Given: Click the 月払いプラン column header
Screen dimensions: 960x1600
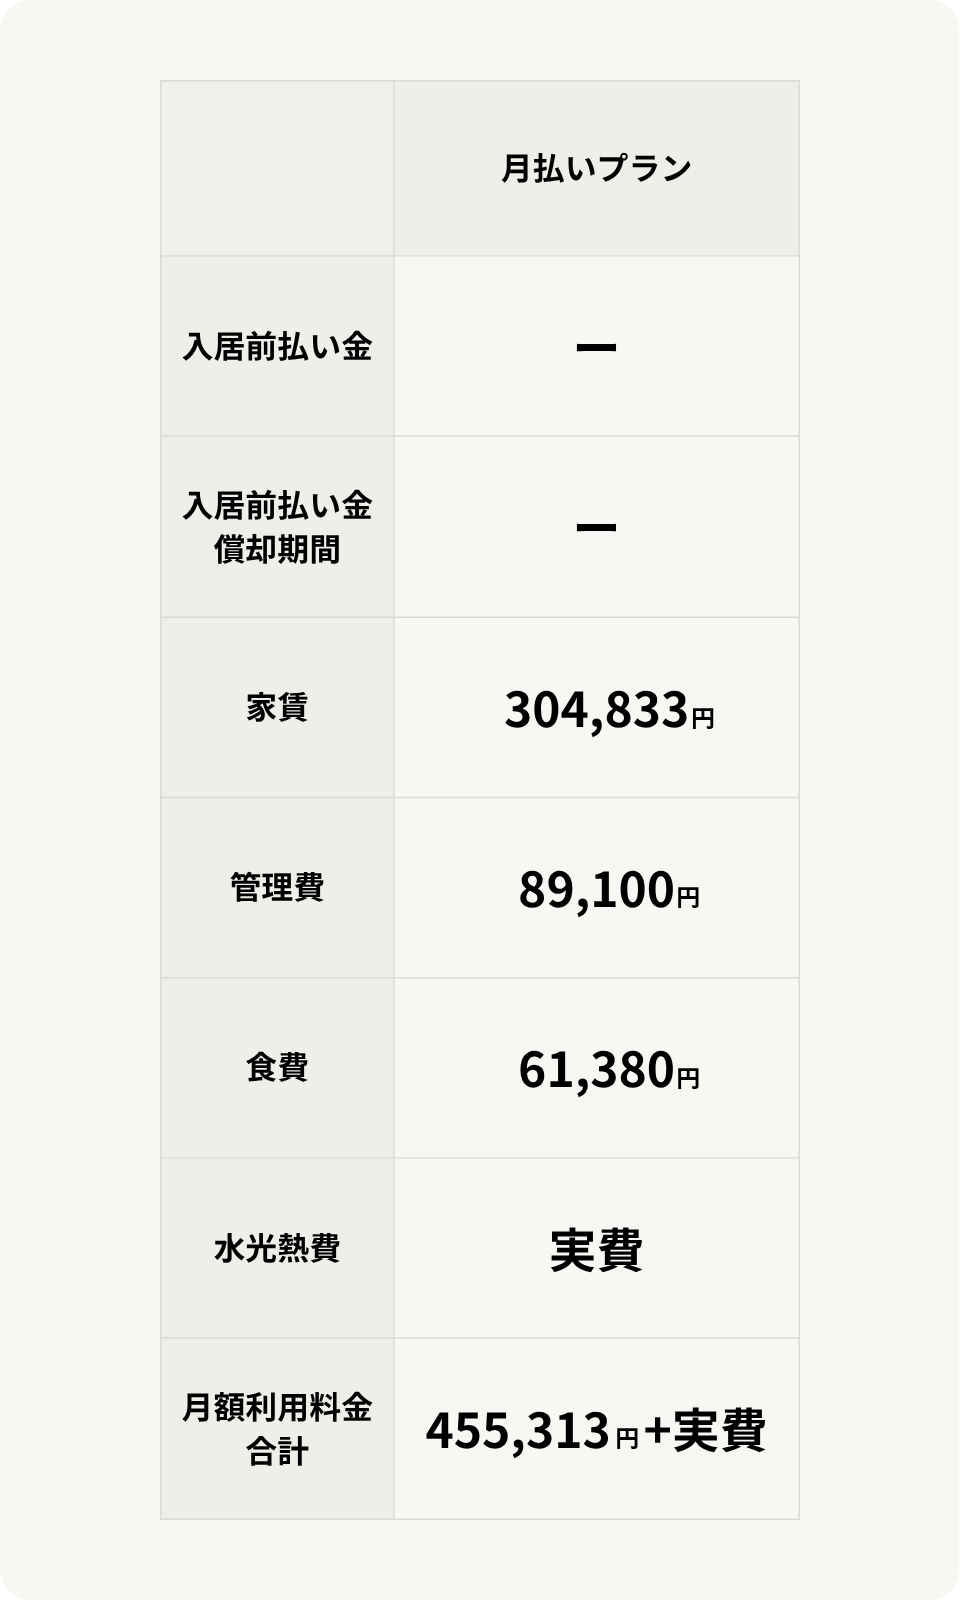Looking at the screenshot, I should coord(596,169).
